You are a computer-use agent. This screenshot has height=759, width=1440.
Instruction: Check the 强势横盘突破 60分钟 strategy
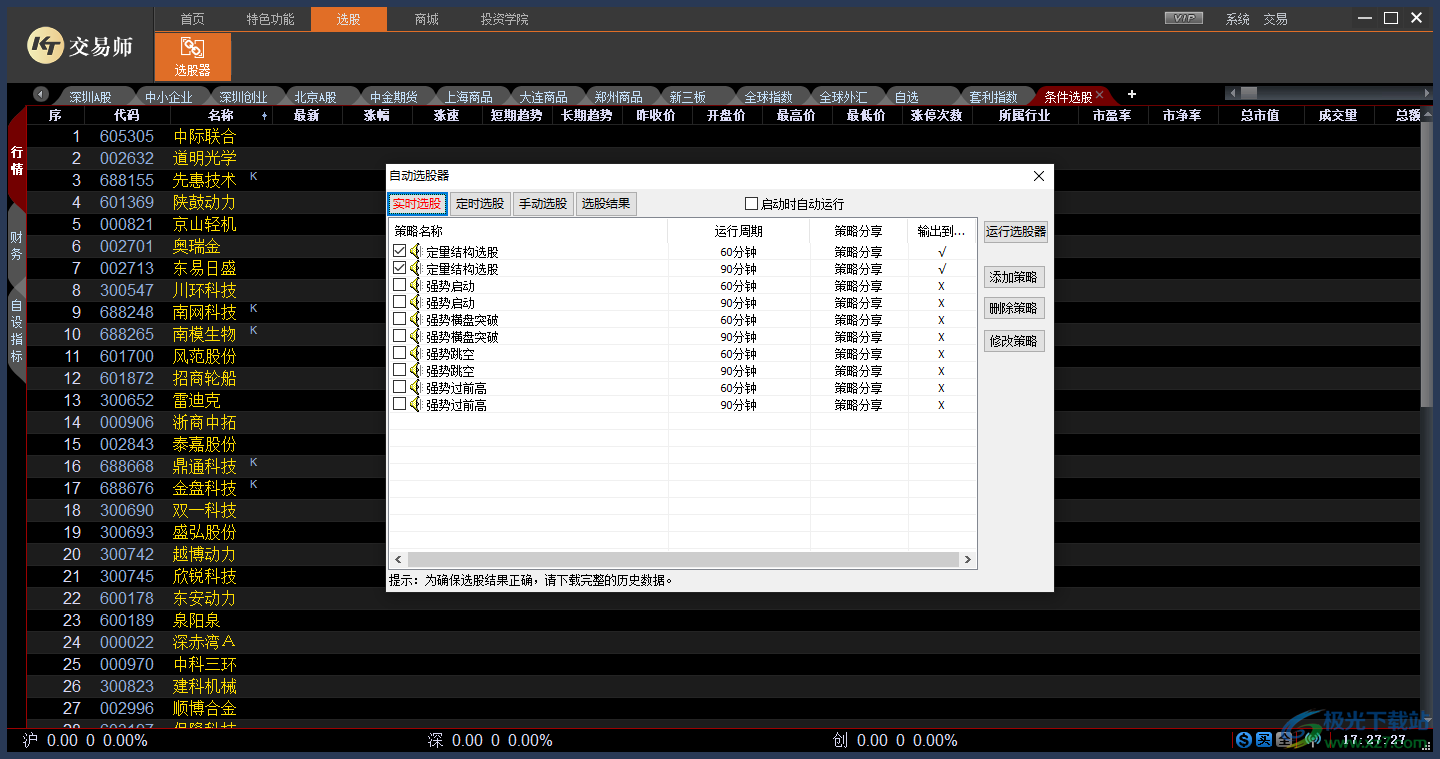click(399, 319)
